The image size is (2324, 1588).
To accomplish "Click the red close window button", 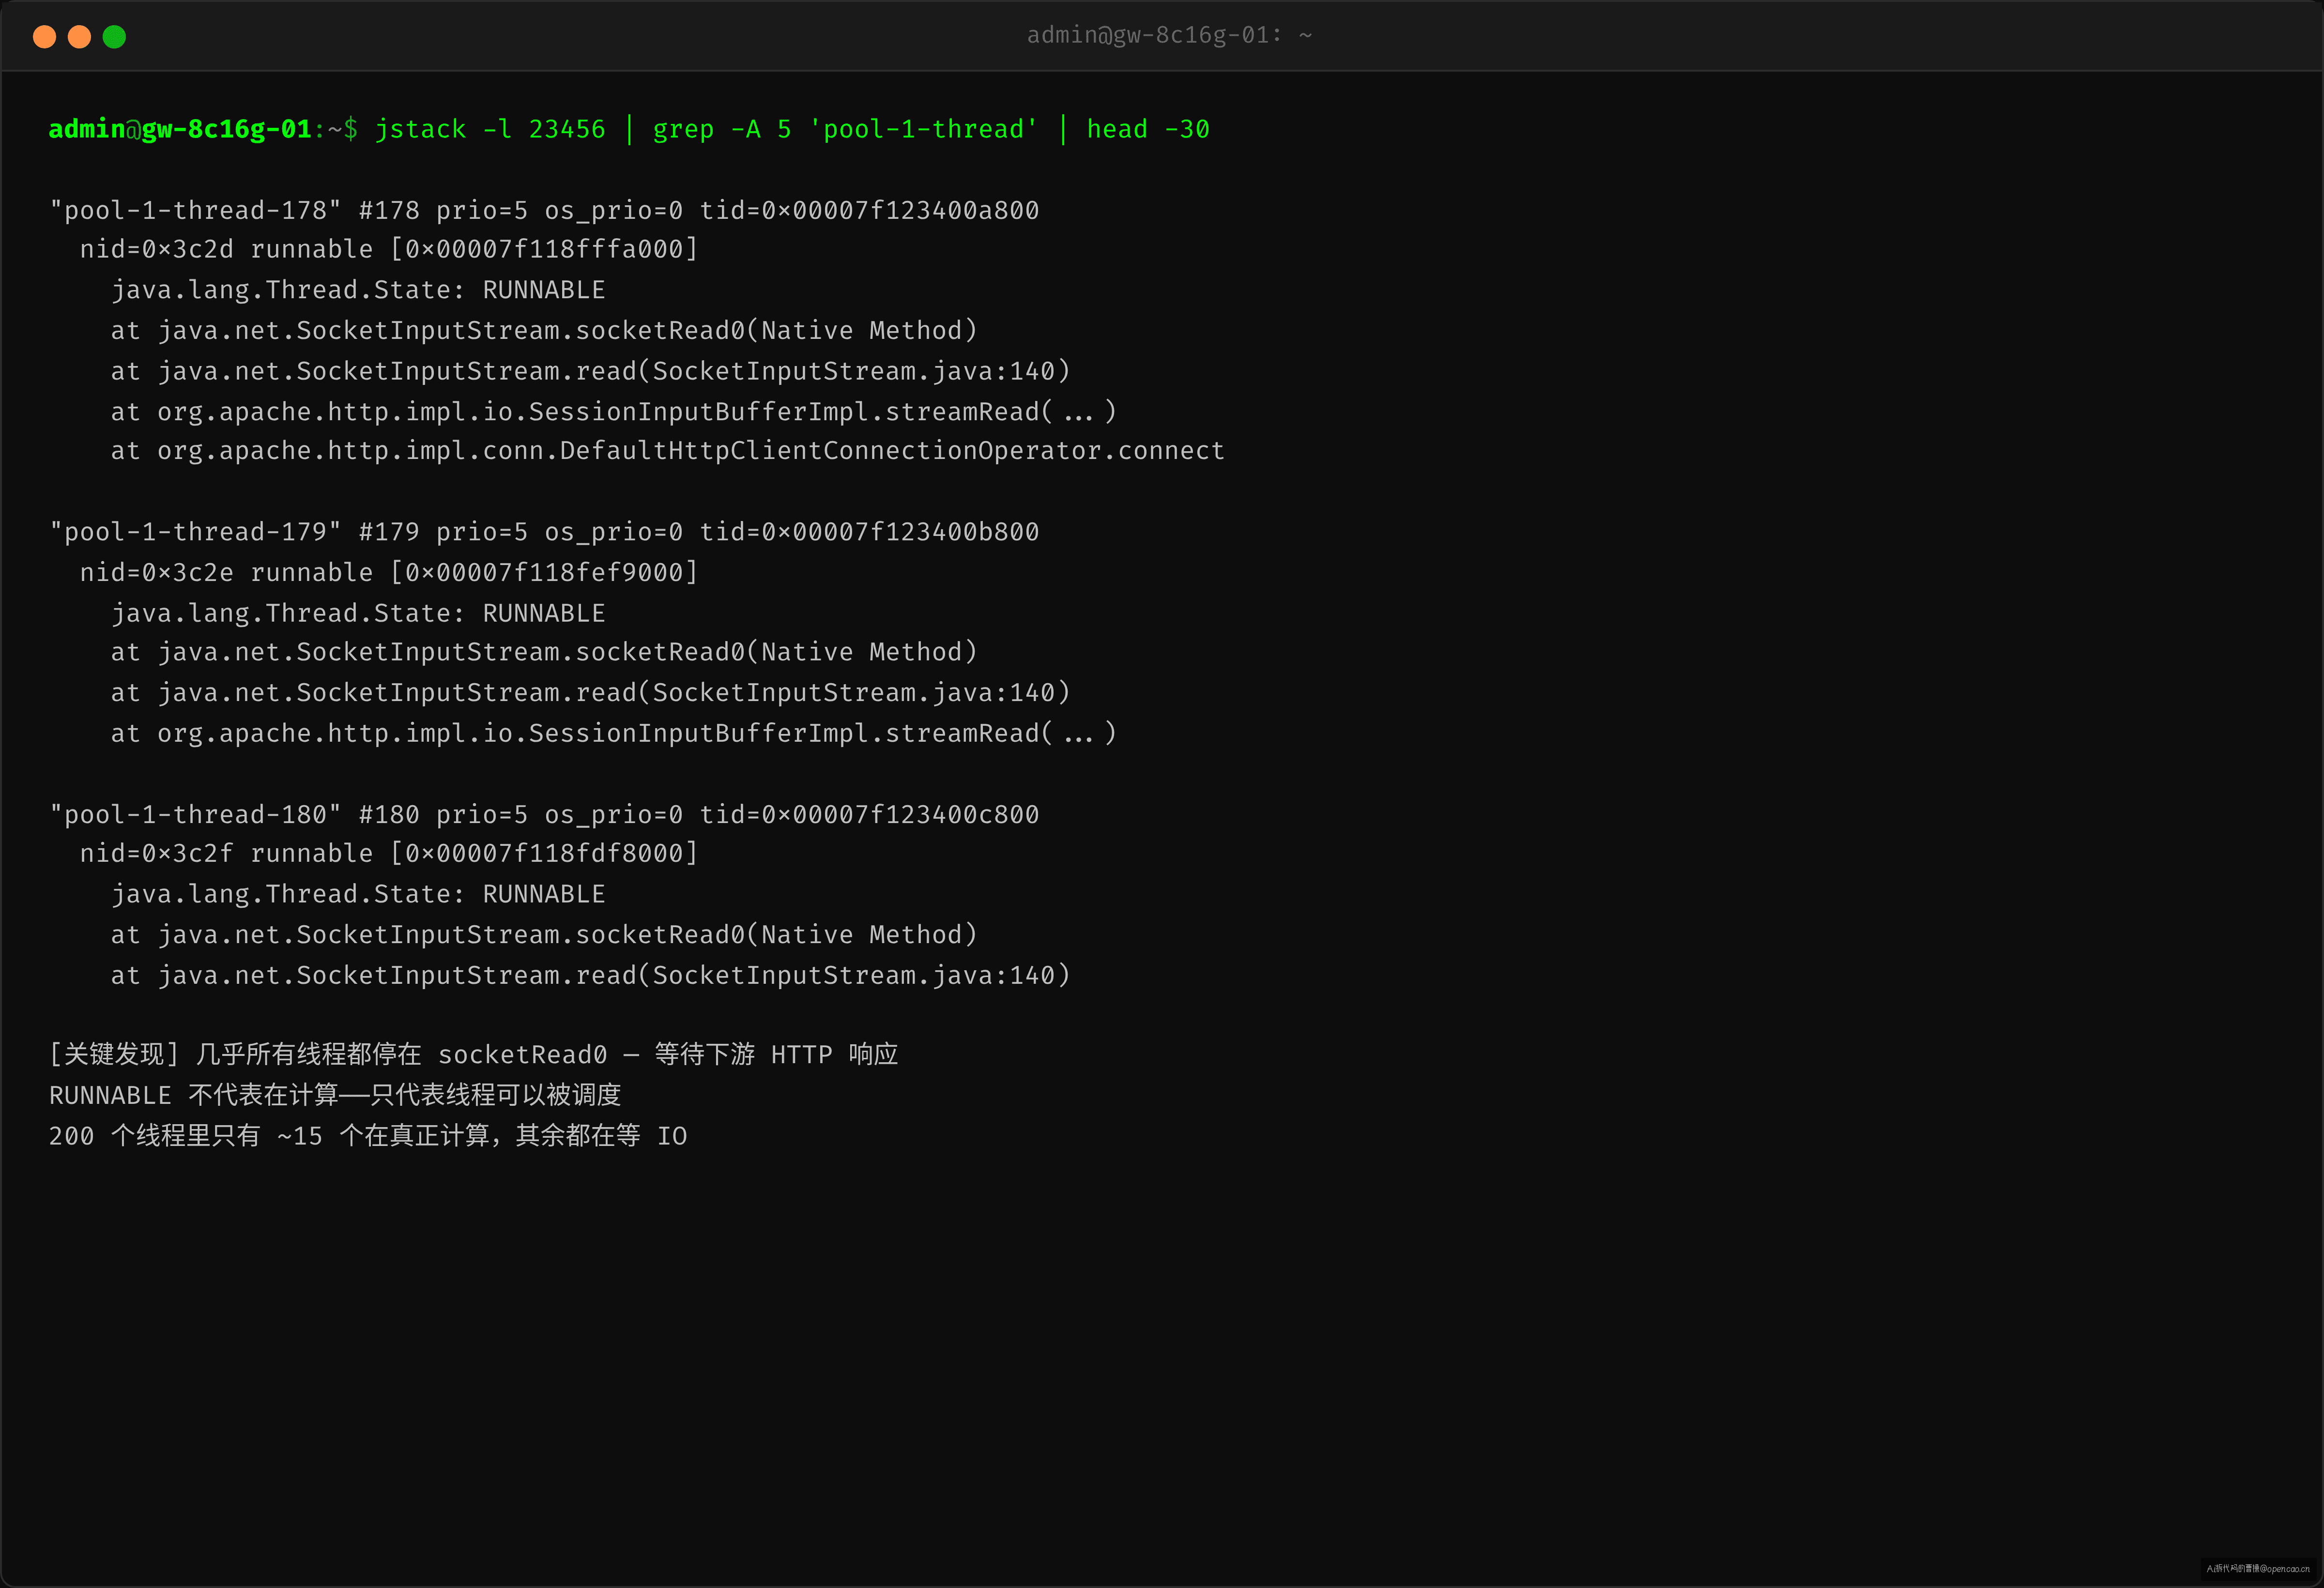I will point(44,37).
